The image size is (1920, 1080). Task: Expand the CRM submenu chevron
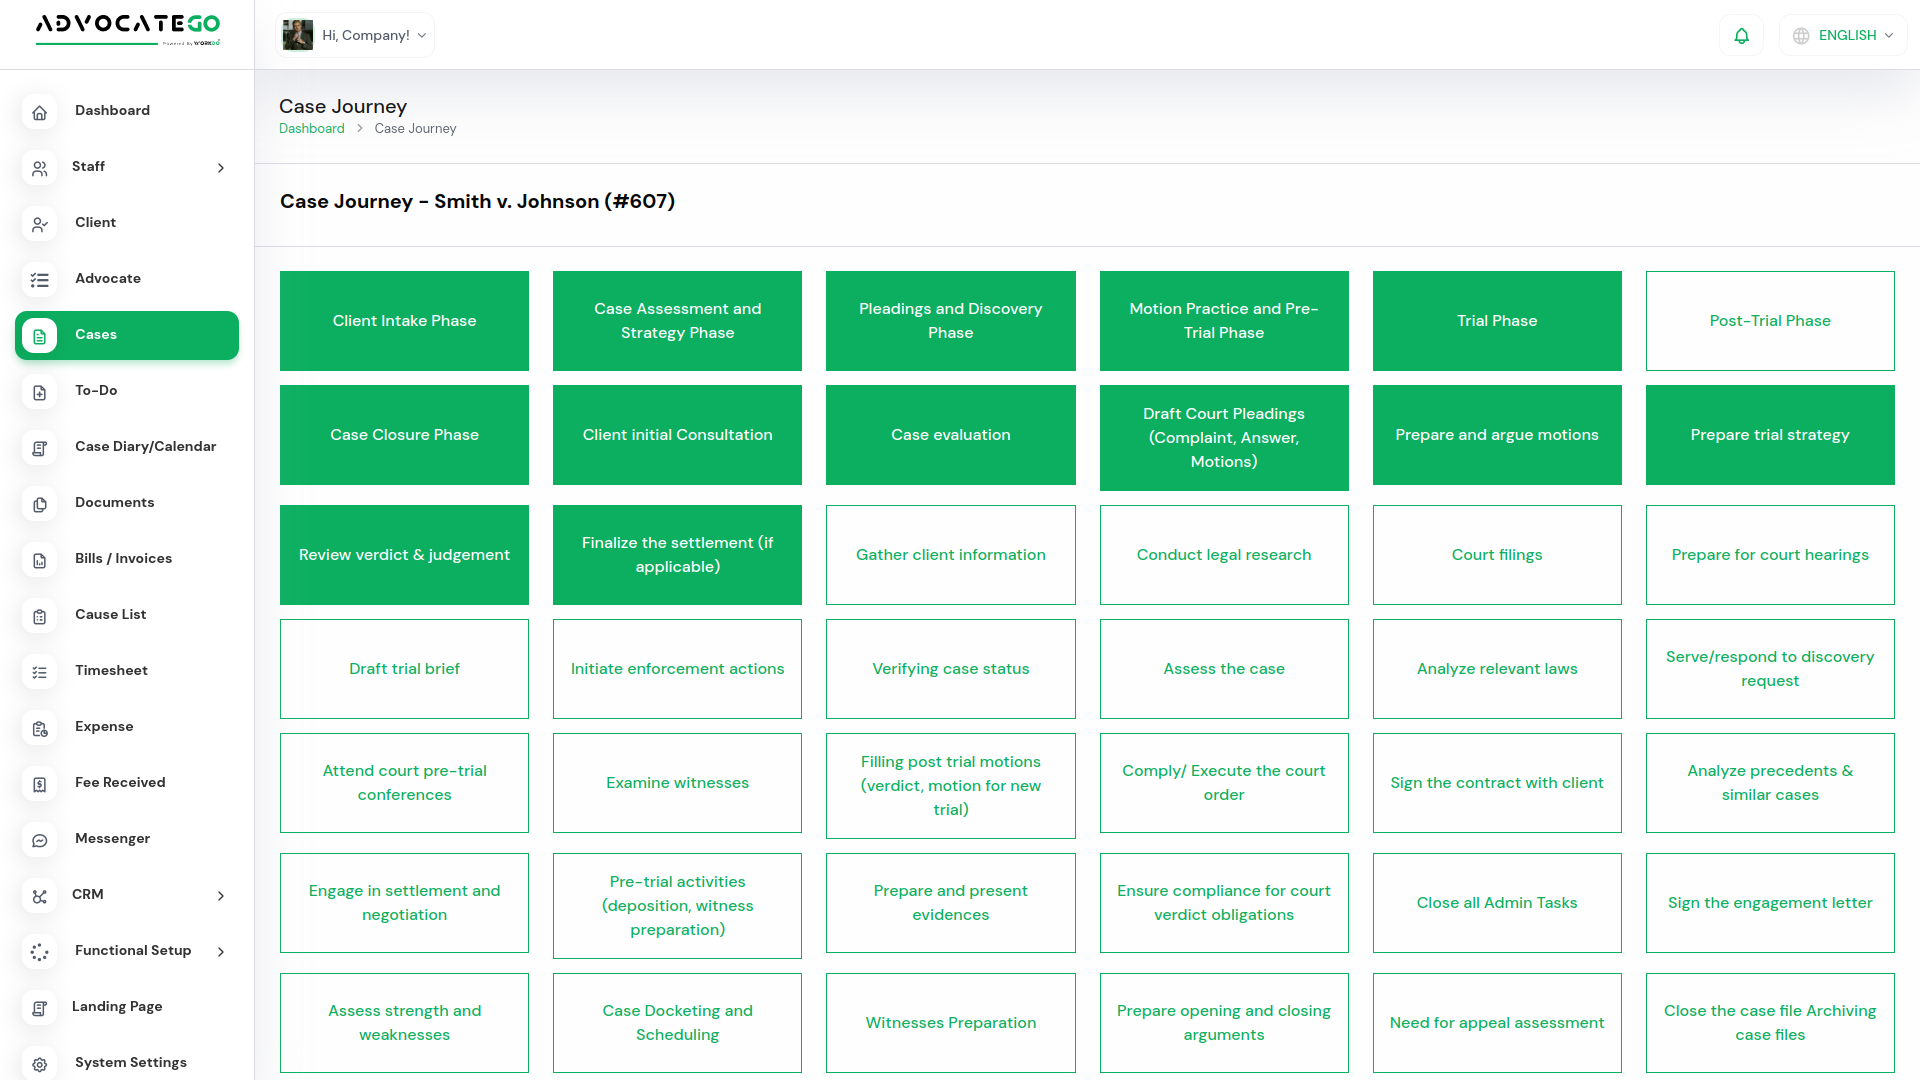coord(221,896)
